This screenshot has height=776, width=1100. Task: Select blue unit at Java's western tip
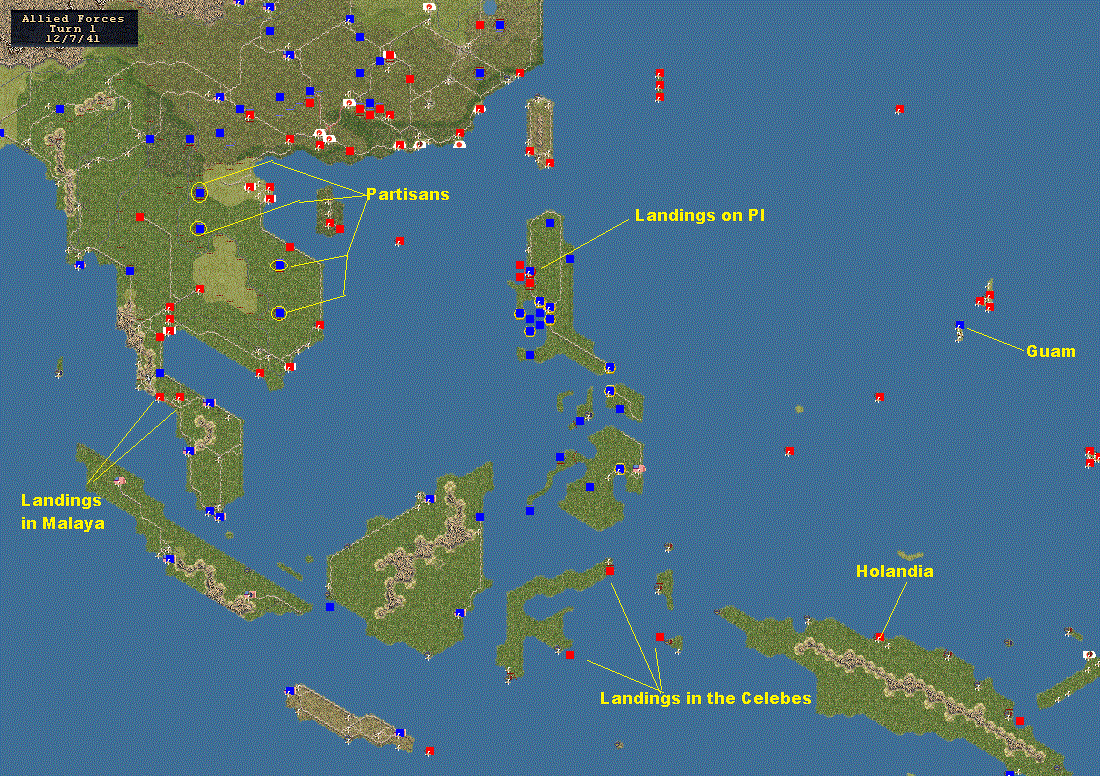pyautogui.click(x=289, y=691)
